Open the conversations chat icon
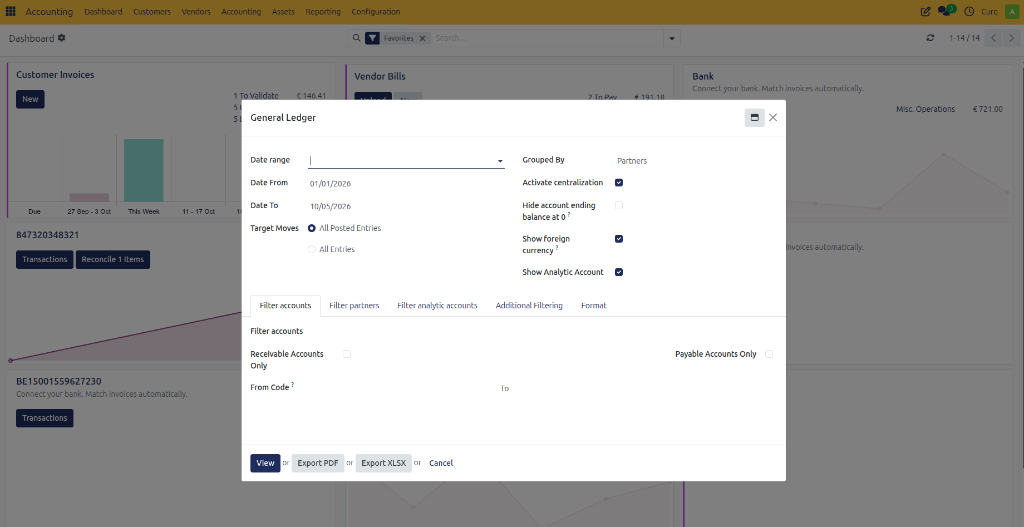 (x=945, y=11)
